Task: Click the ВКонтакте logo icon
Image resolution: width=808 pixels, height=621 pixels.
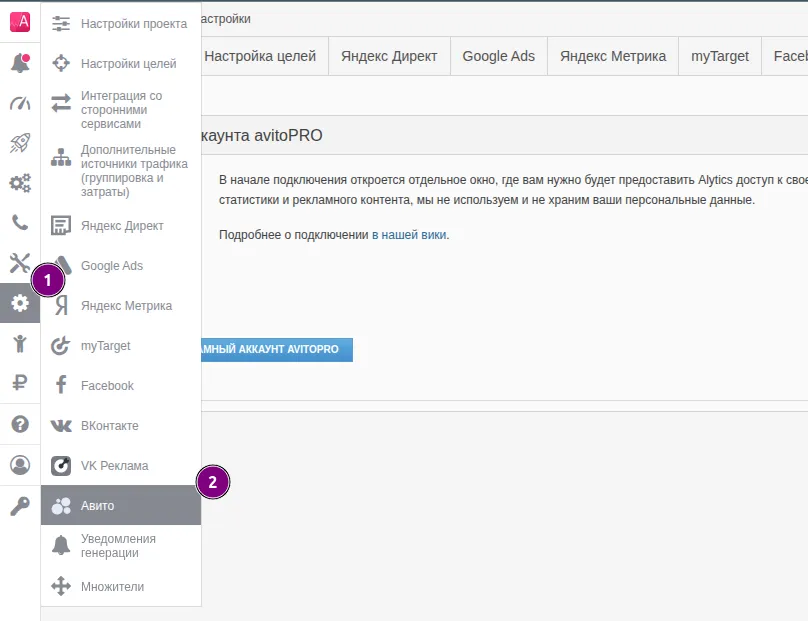Action: pos(61,426)
